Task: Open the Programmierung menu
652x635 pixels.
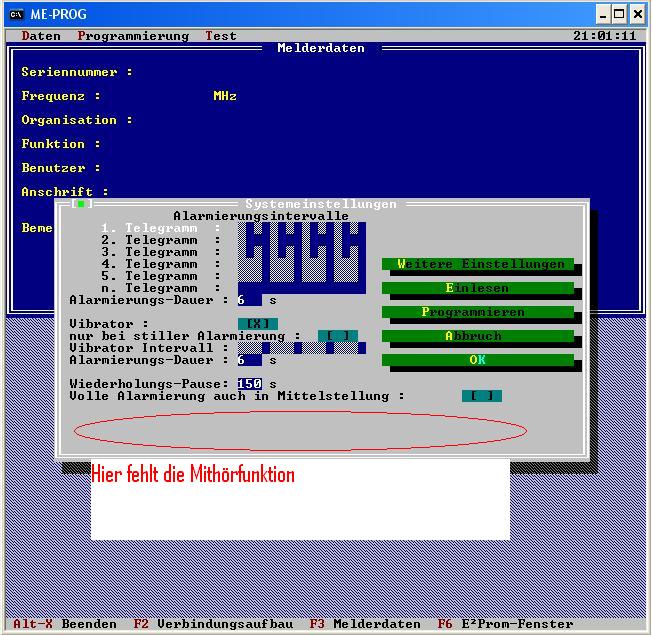Action: coord(133,36)
